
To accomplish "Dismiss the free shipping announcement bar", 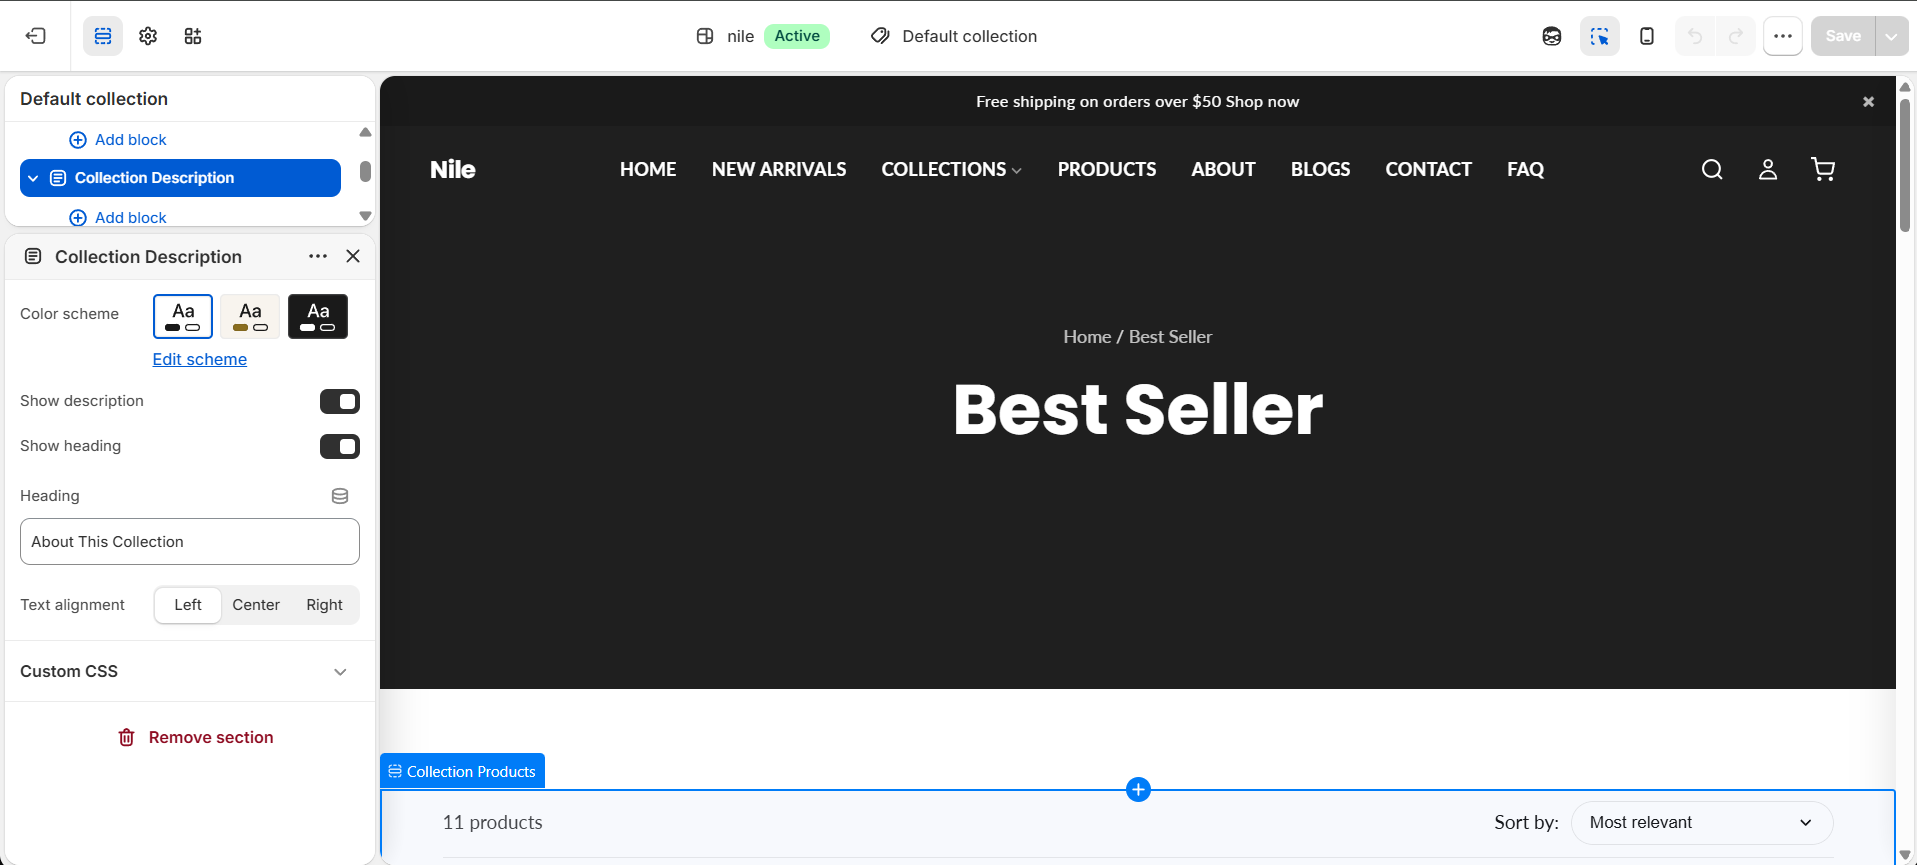I will 1868,102.
